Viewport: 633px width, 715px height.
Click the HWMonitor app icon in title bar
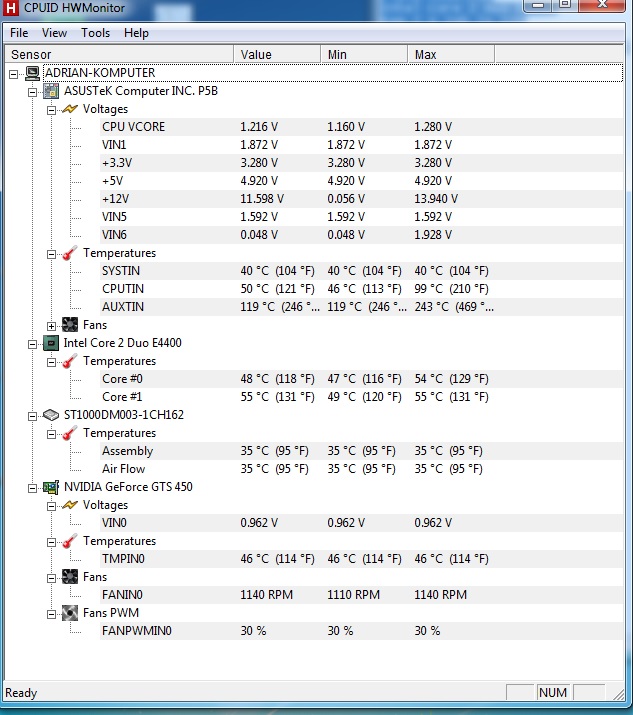10,7
